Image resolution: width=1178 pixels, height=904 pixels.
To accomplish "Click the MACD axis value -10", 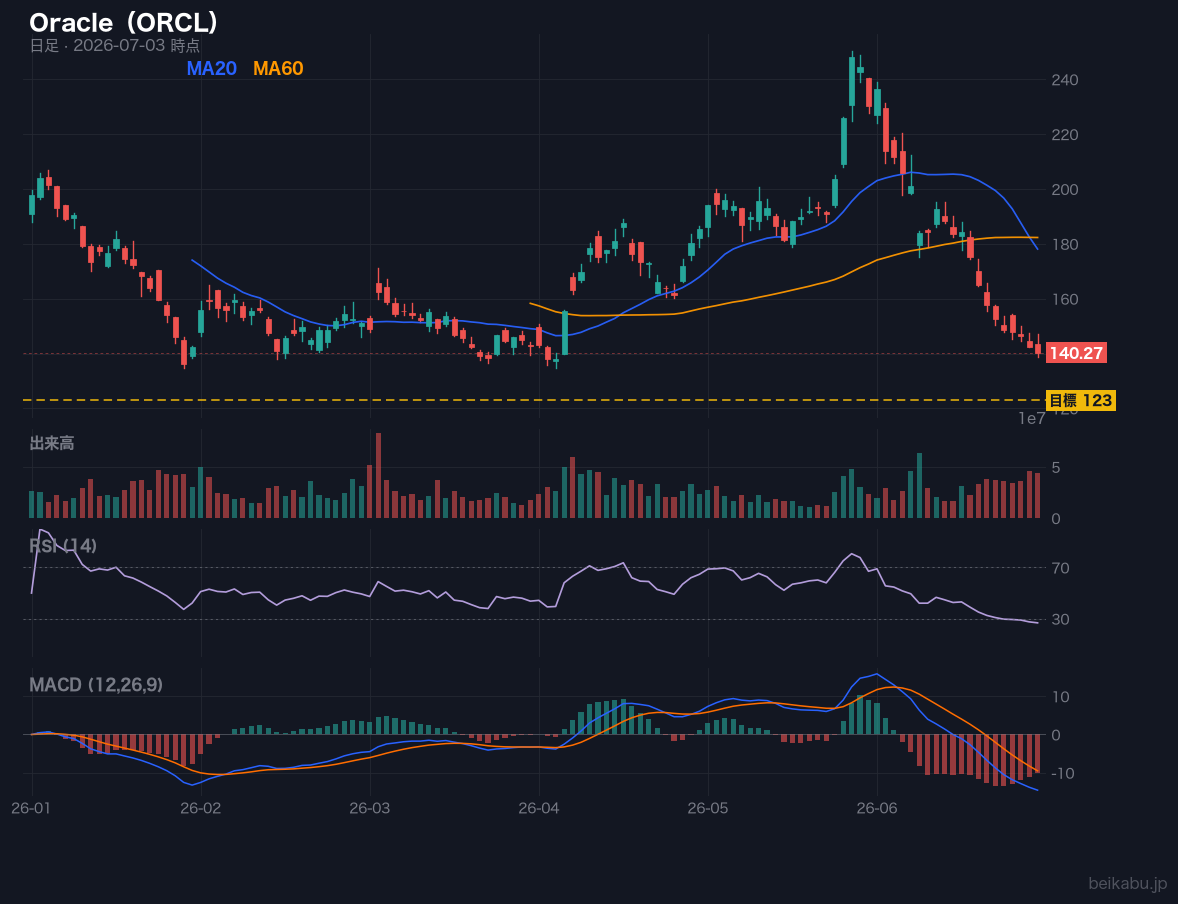I will click(x=1063, y=773).
